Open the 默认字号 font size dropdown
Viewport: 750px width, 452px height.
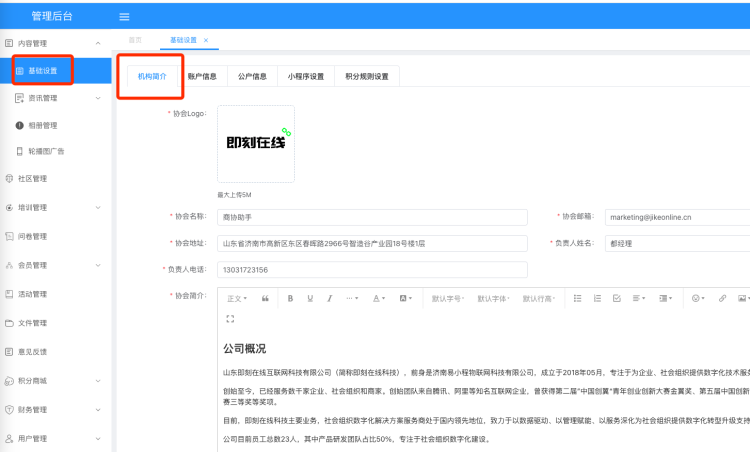(x=449, y=298)
